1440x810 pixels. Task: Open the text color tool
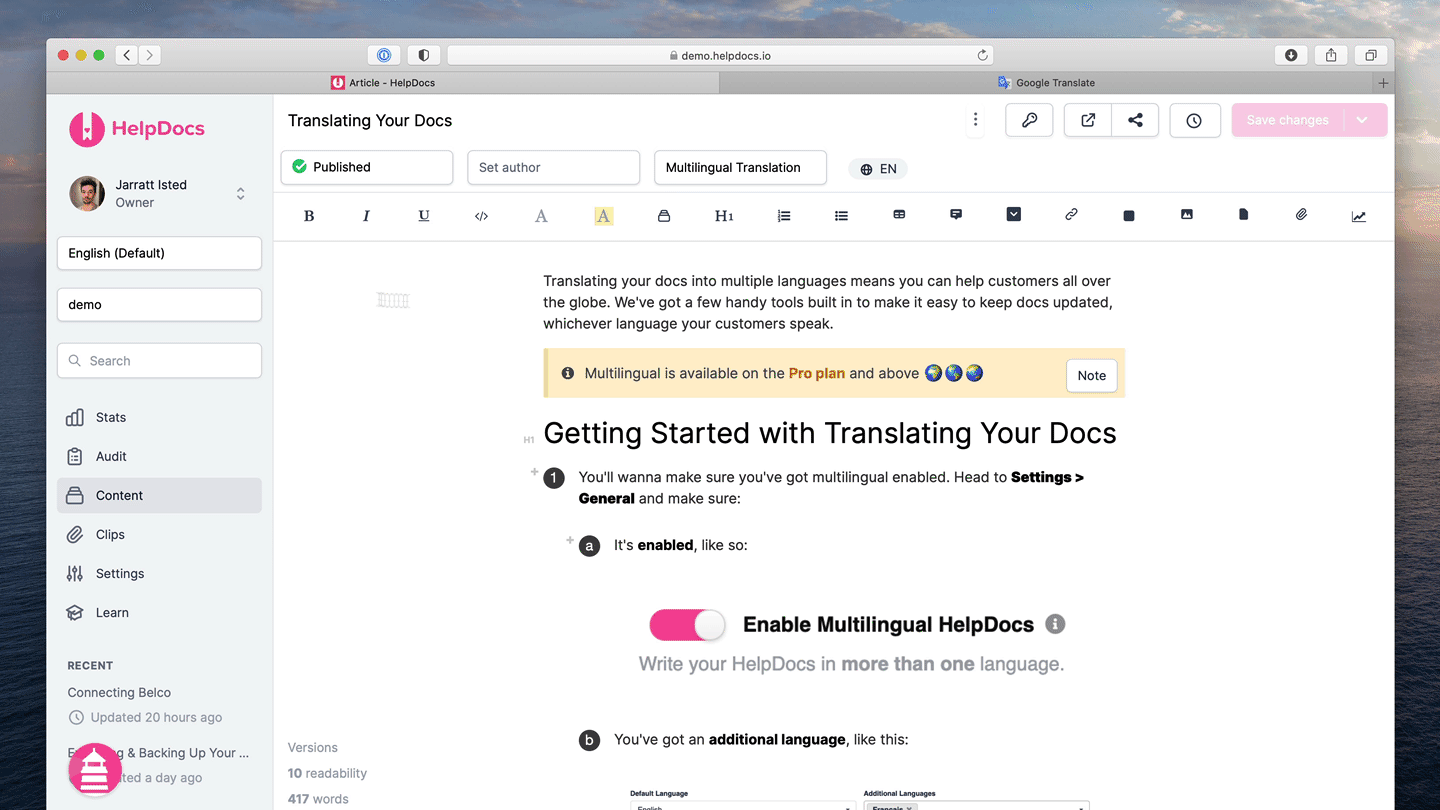[x=541, y=216]
